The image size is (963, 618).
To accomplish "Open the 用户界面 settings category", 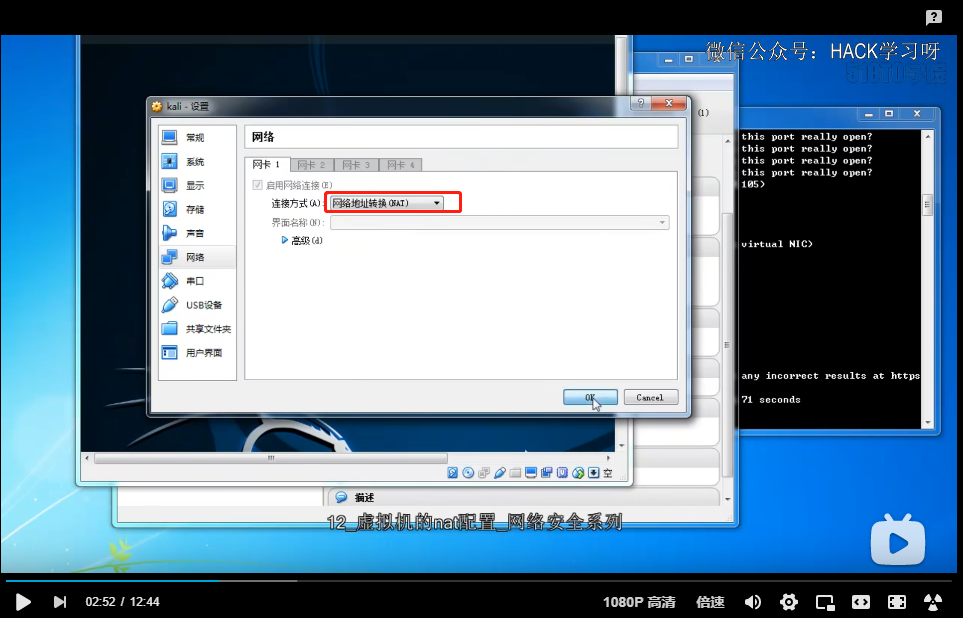I will (197, 353).
